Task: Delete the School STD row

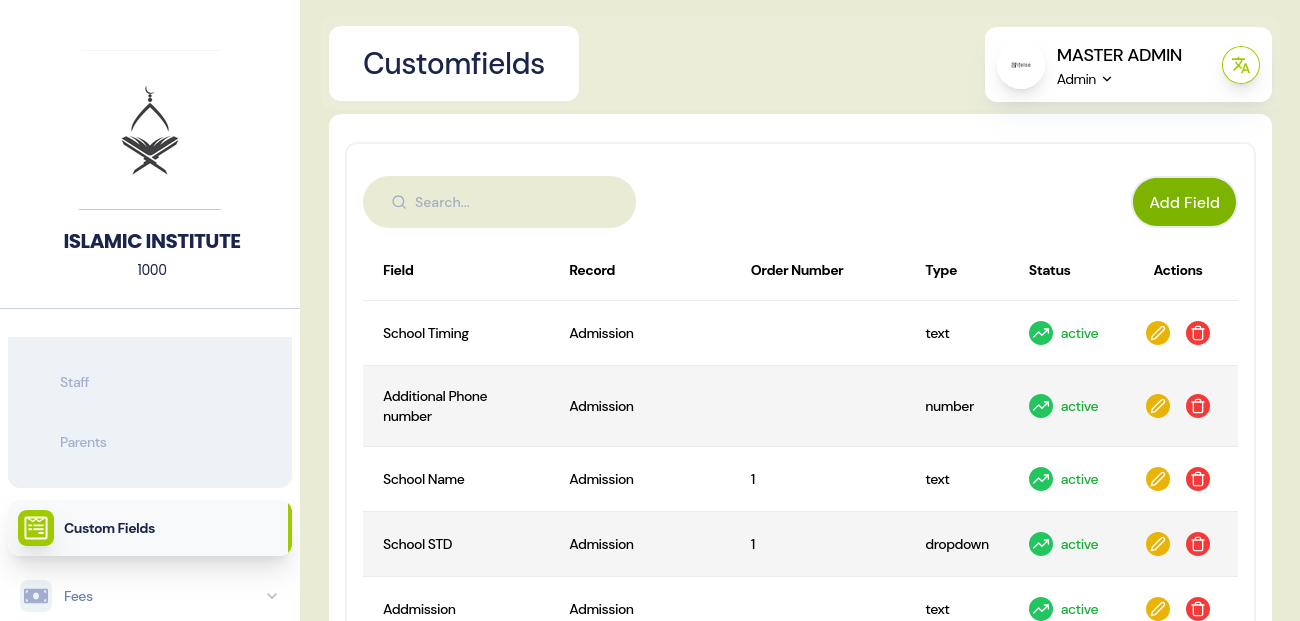Action: click(x=1197, y=544)
